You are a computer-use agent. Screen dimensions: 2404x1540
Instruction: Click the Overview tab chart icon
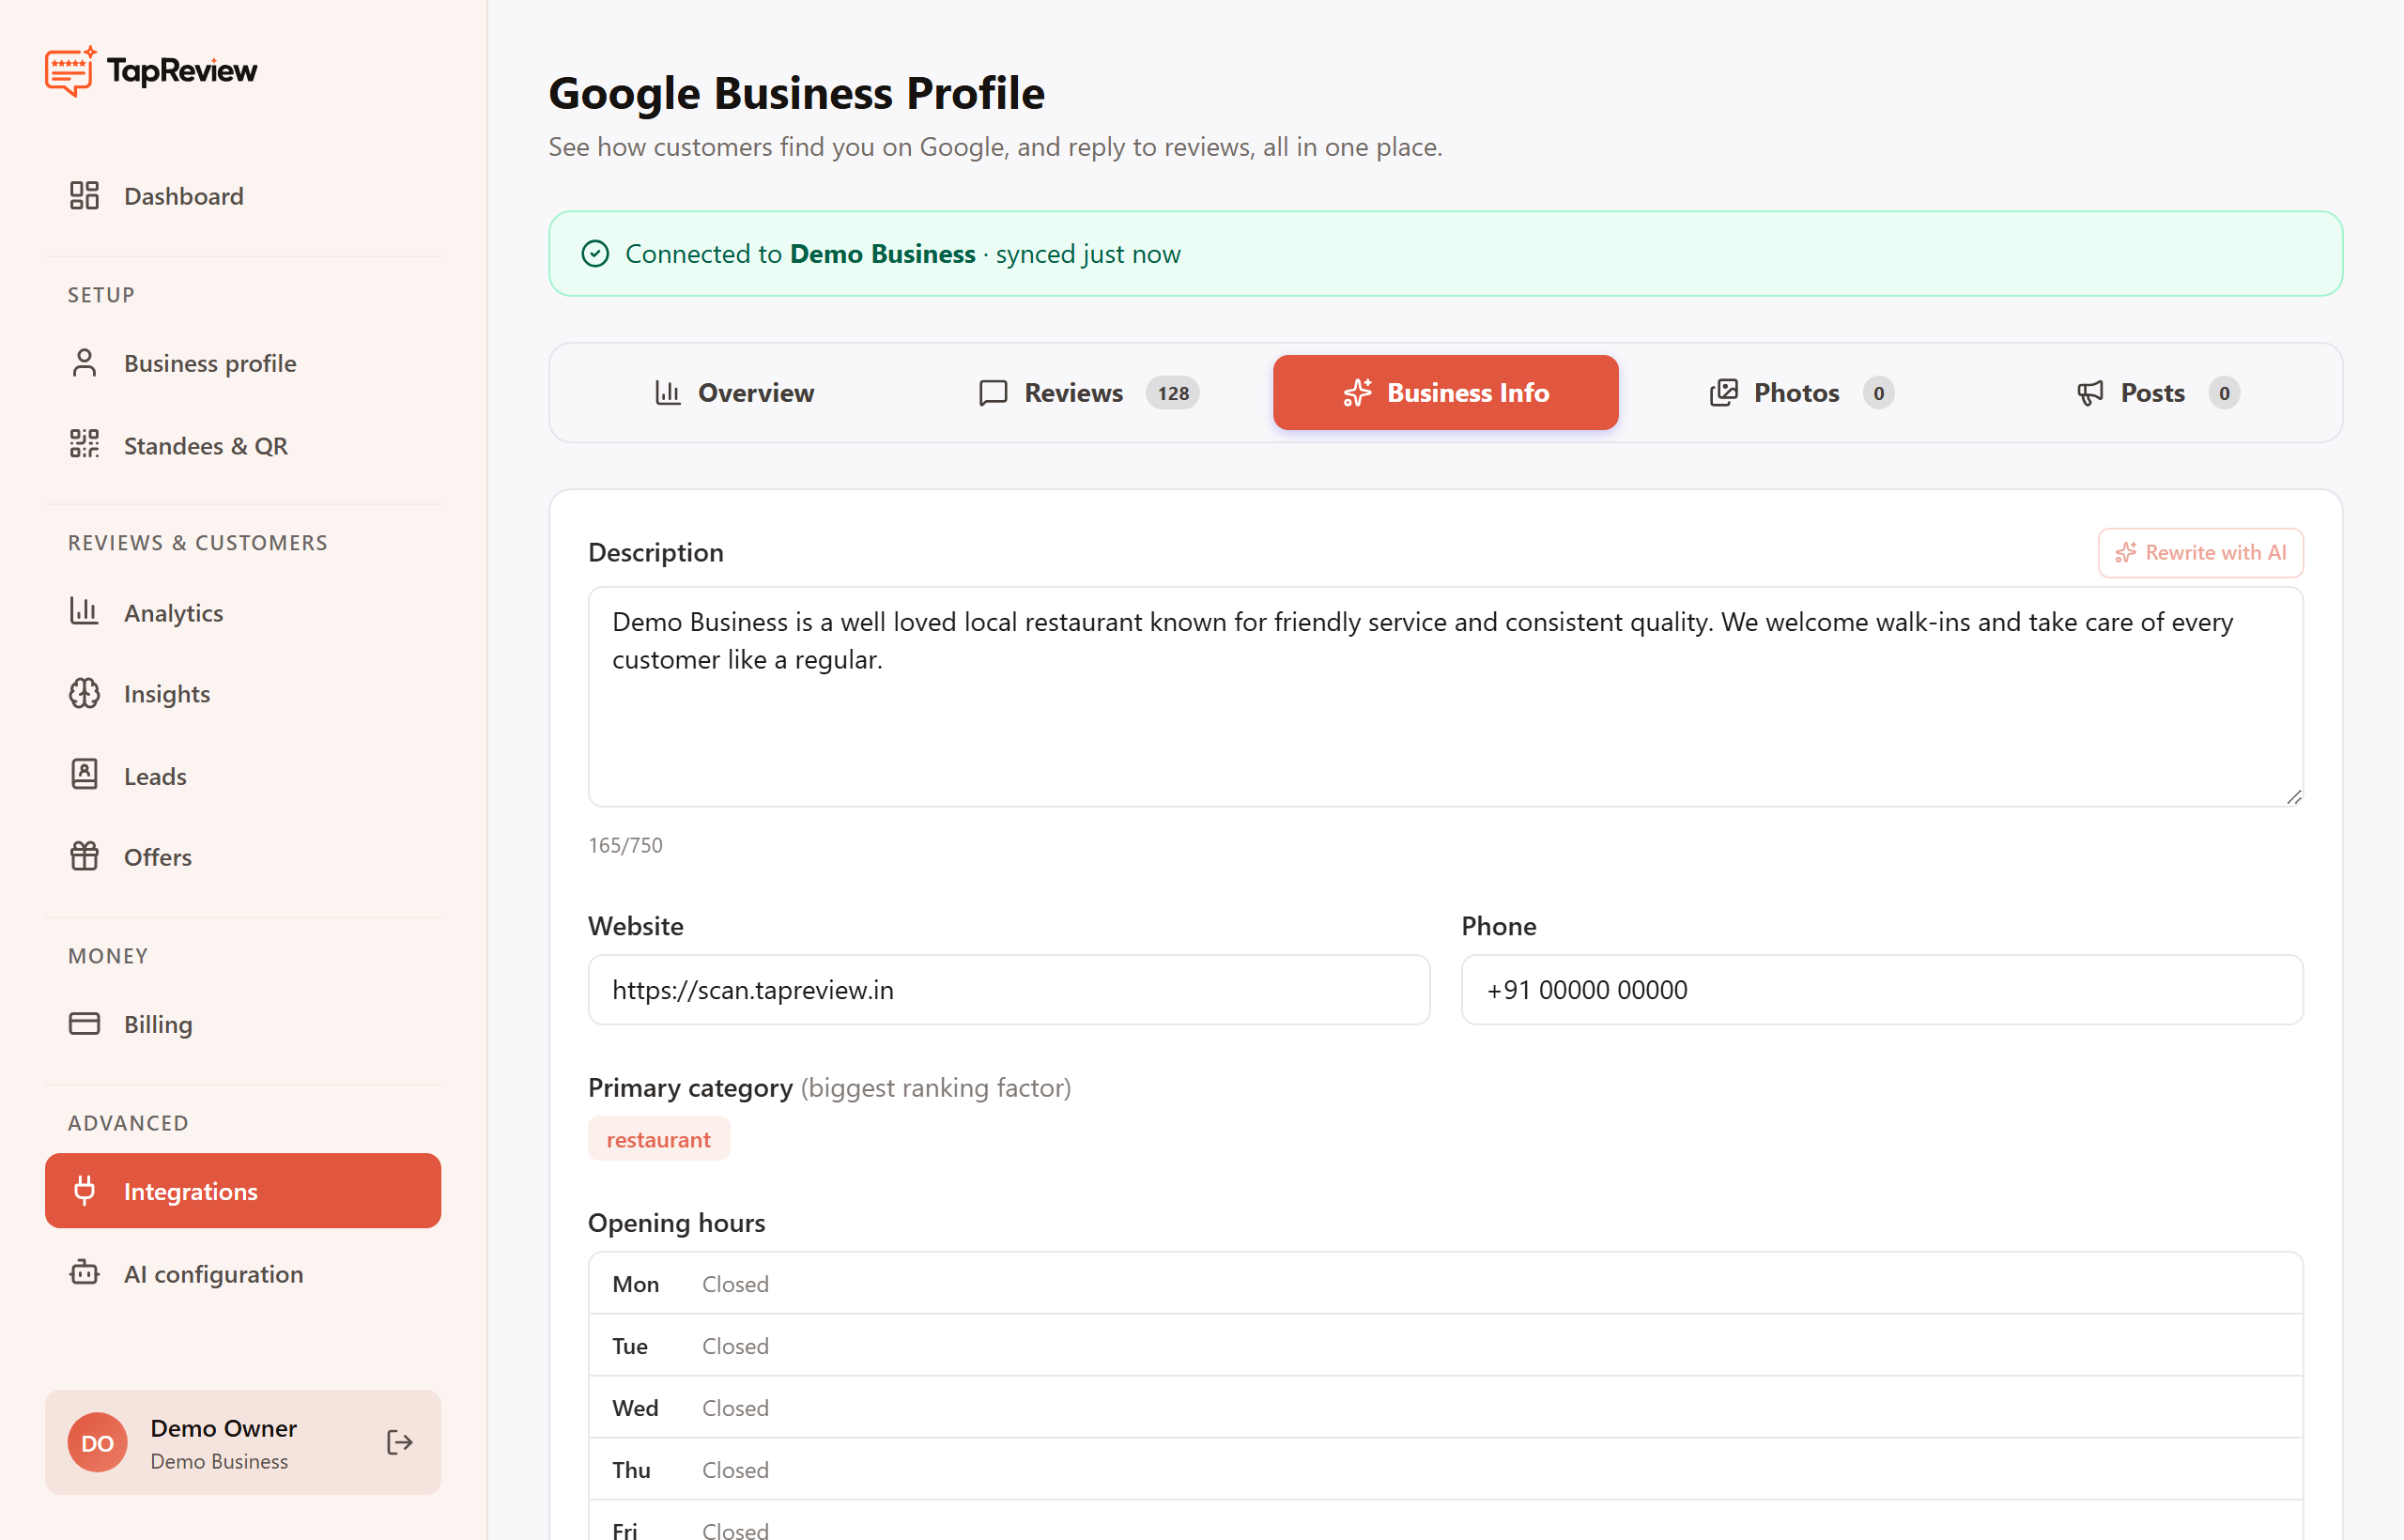point(668,393)
